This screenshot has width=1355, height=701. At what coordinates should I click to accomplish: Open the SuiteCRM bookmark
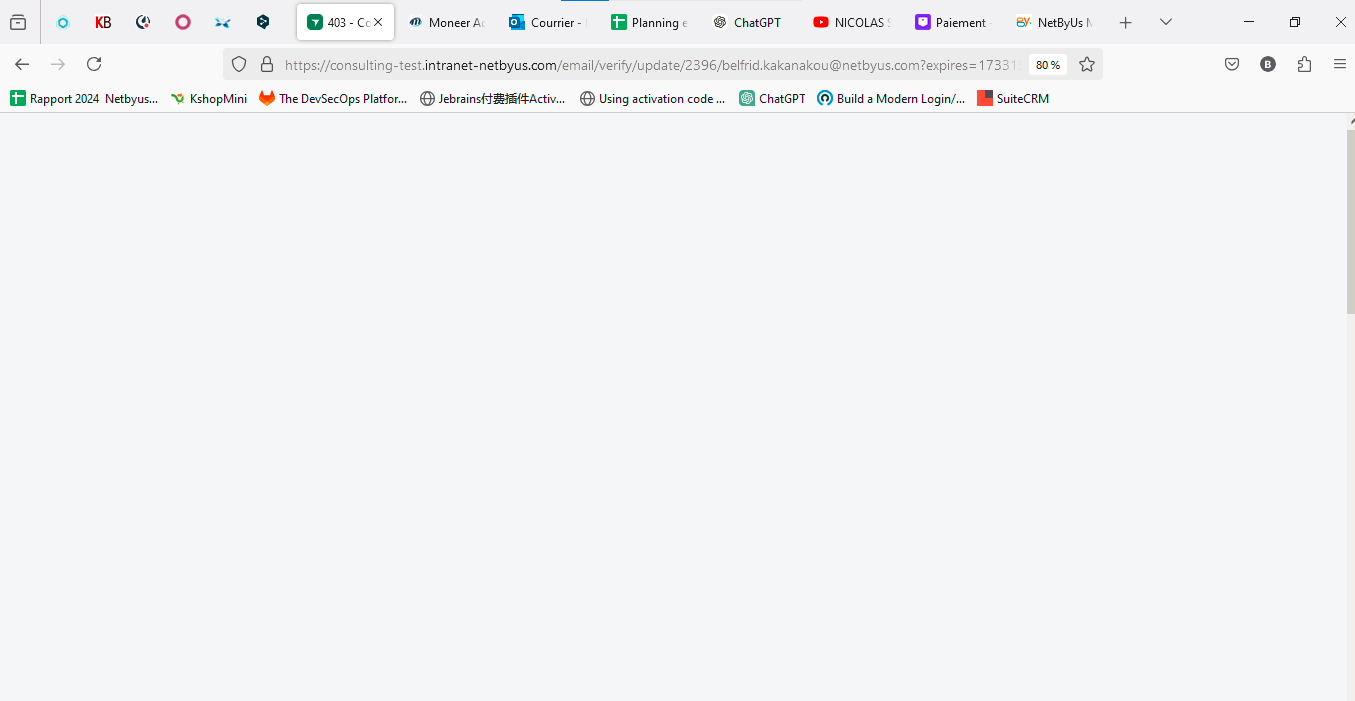(x=1013, y=98)
